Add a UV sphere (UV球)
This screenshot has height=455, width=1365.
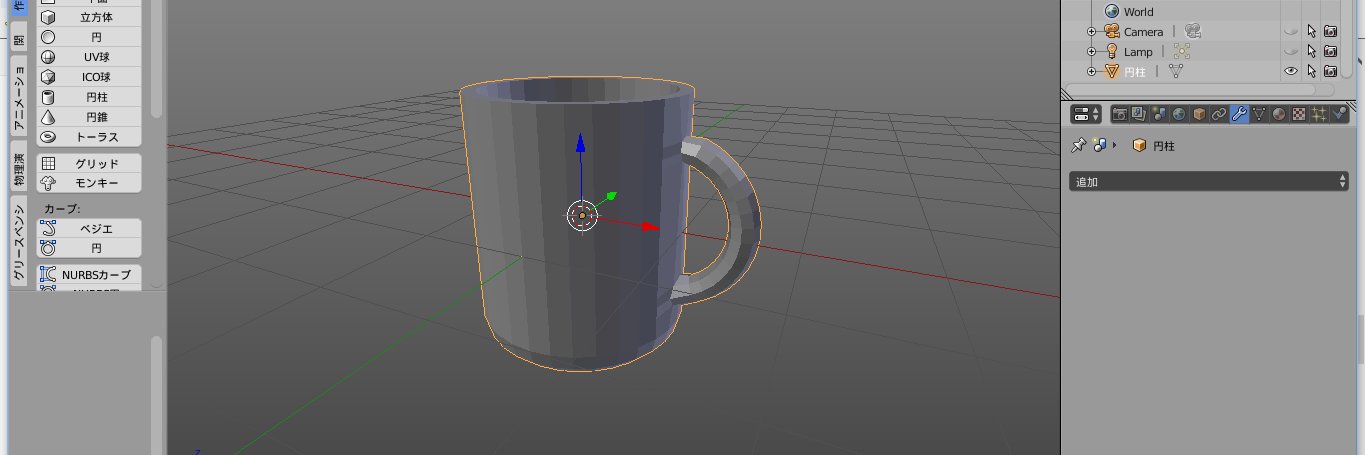89,57
